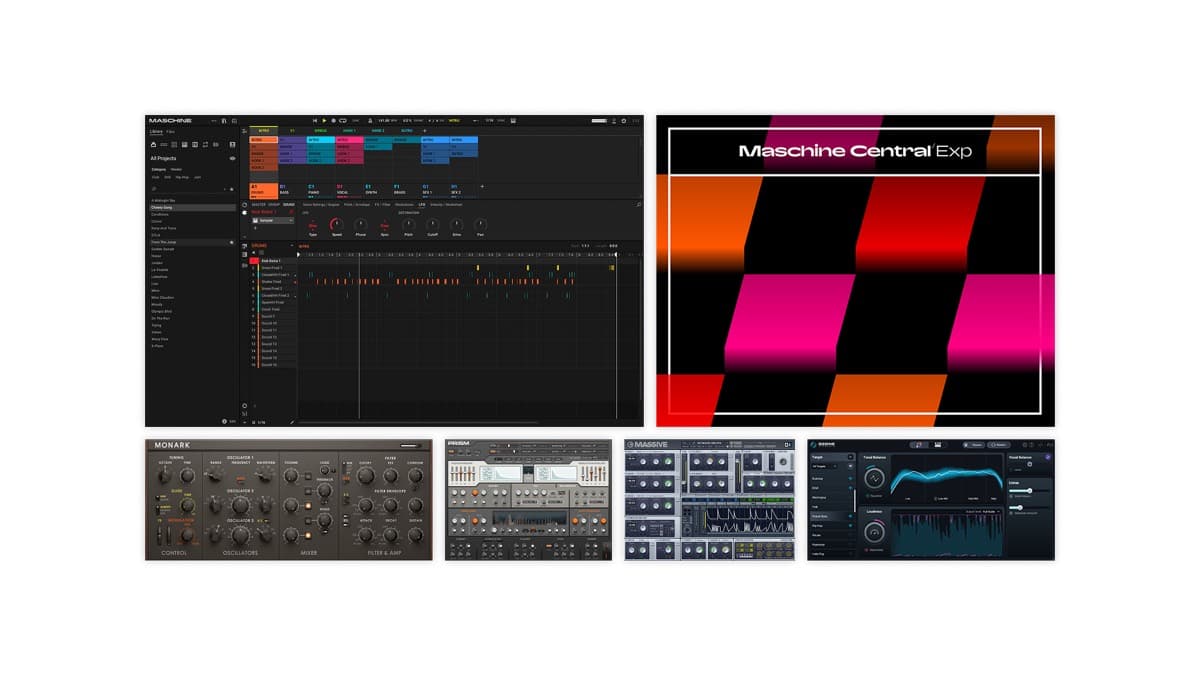The height and width of the screenshot is (675, 1200).
Task: Click the Monark Cutoff filter knob
Action: pyautogui.click(x=366, y=476)
